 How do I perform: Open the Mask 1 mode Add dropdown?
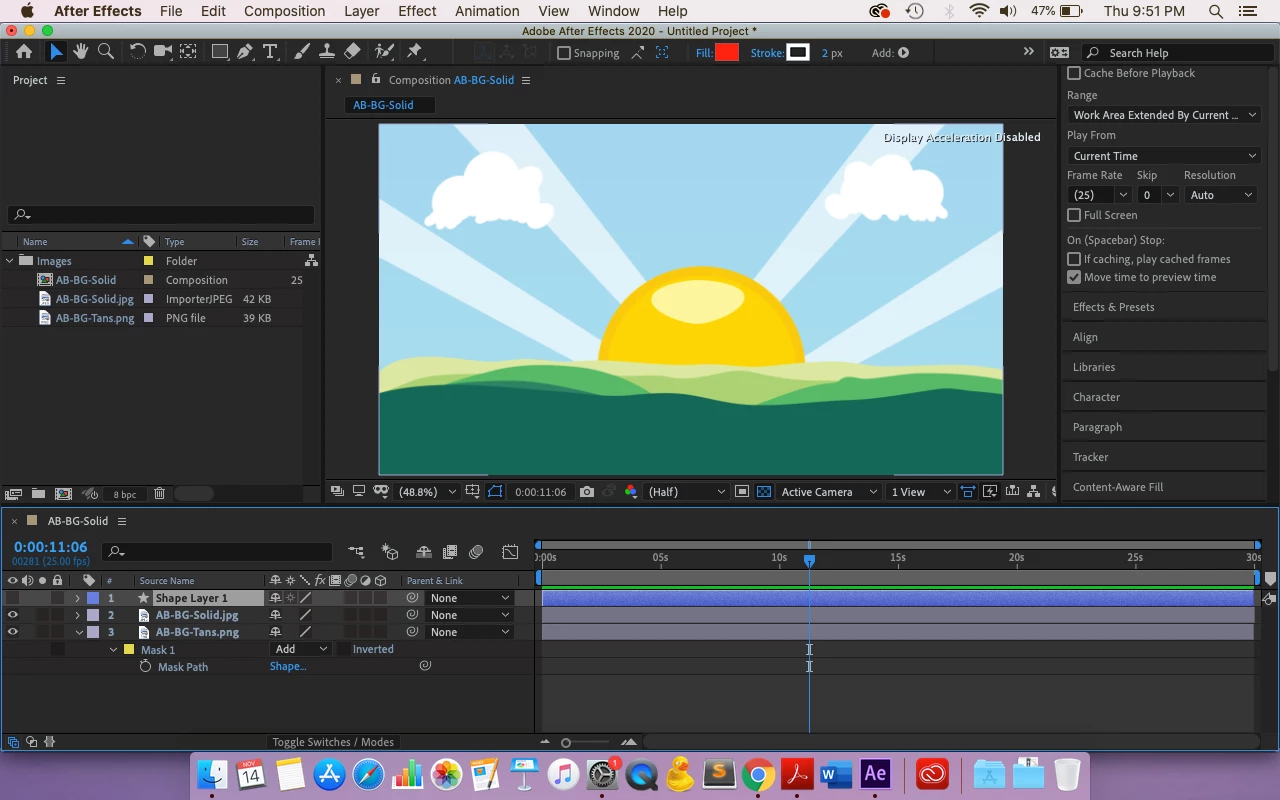pyautogui.click(x=301, y=649)
